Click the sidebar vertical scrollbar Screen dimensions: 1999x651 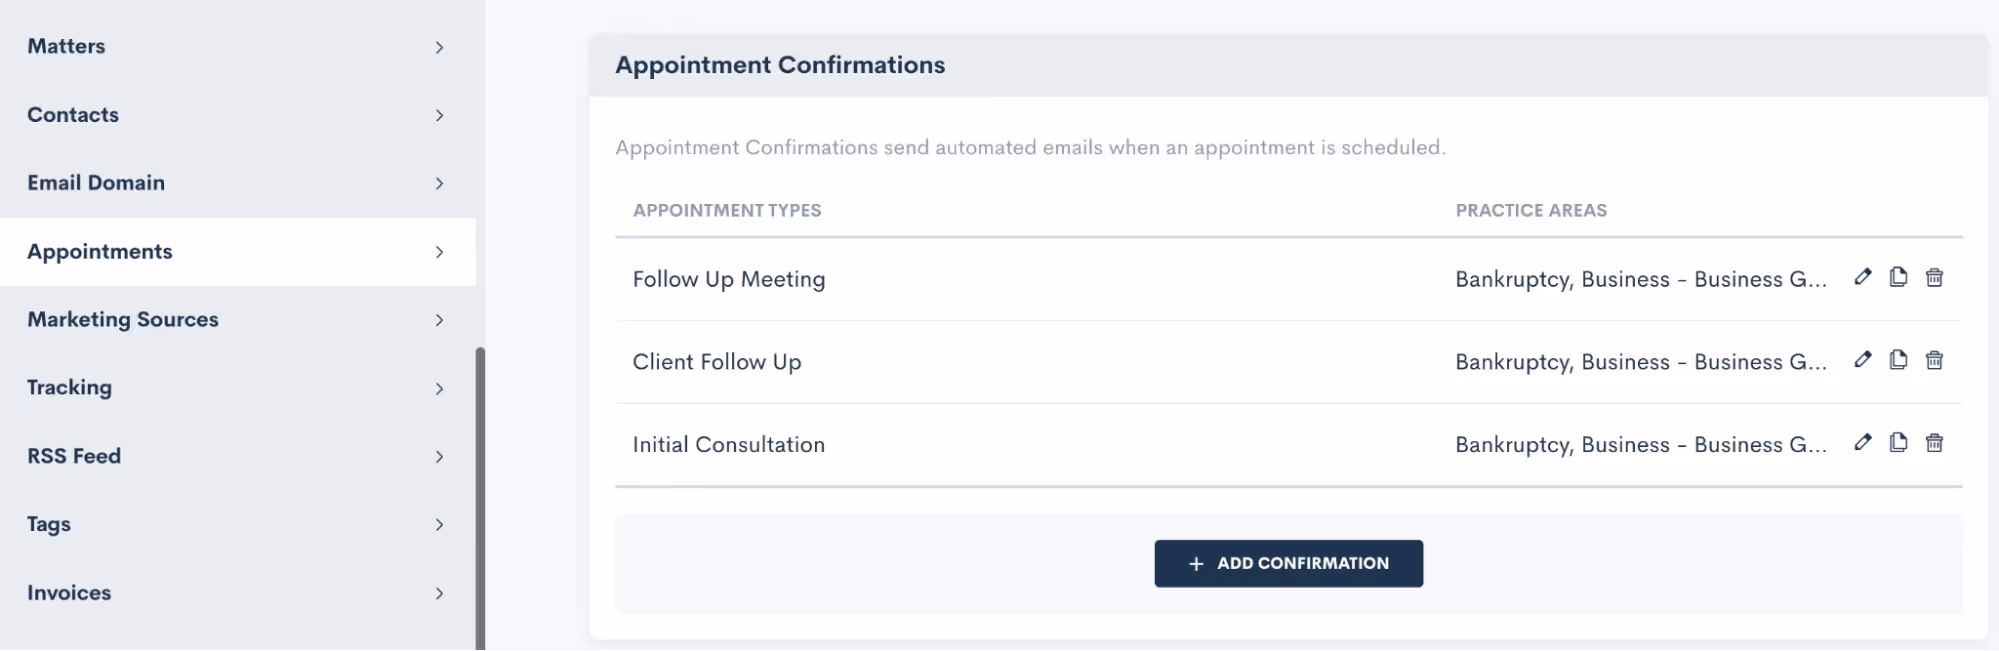(480, 498)
